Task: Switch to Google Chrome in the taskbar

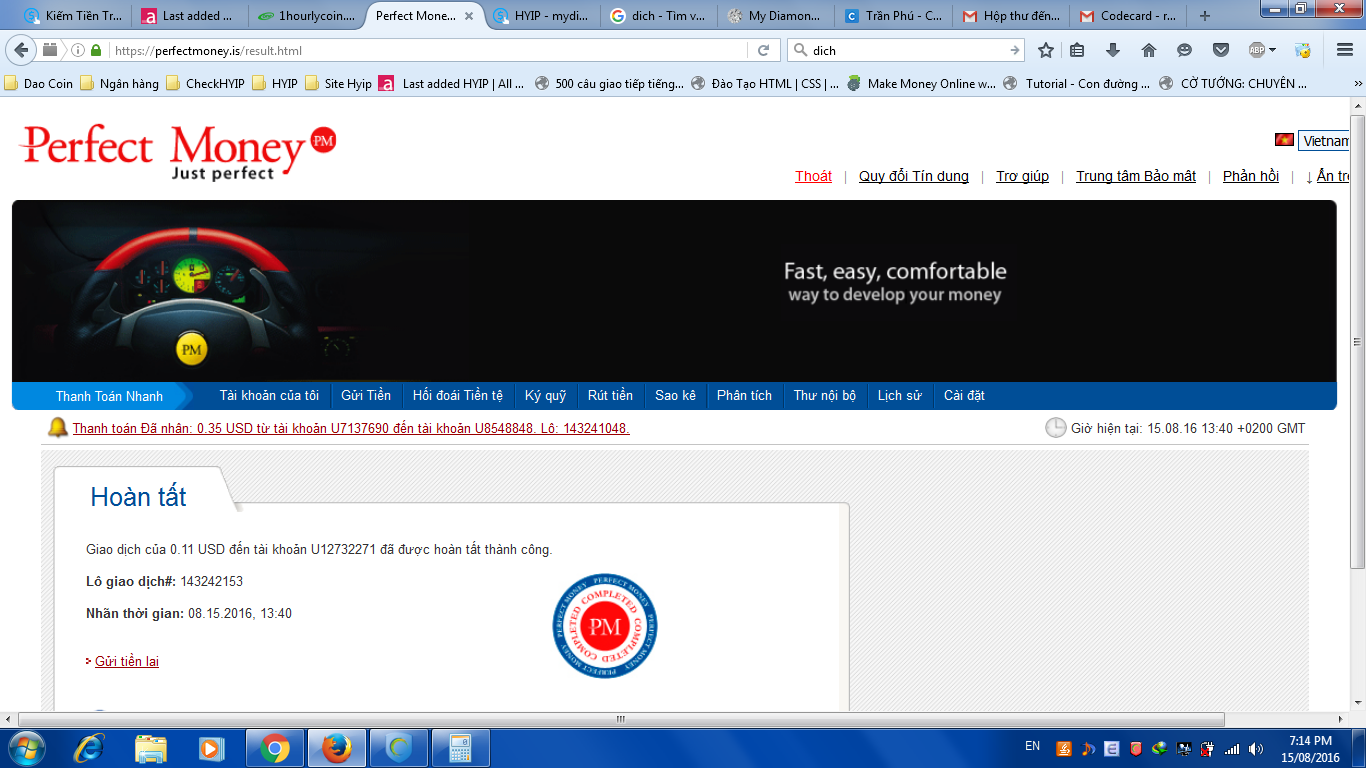Action: [x=274, y=748]
